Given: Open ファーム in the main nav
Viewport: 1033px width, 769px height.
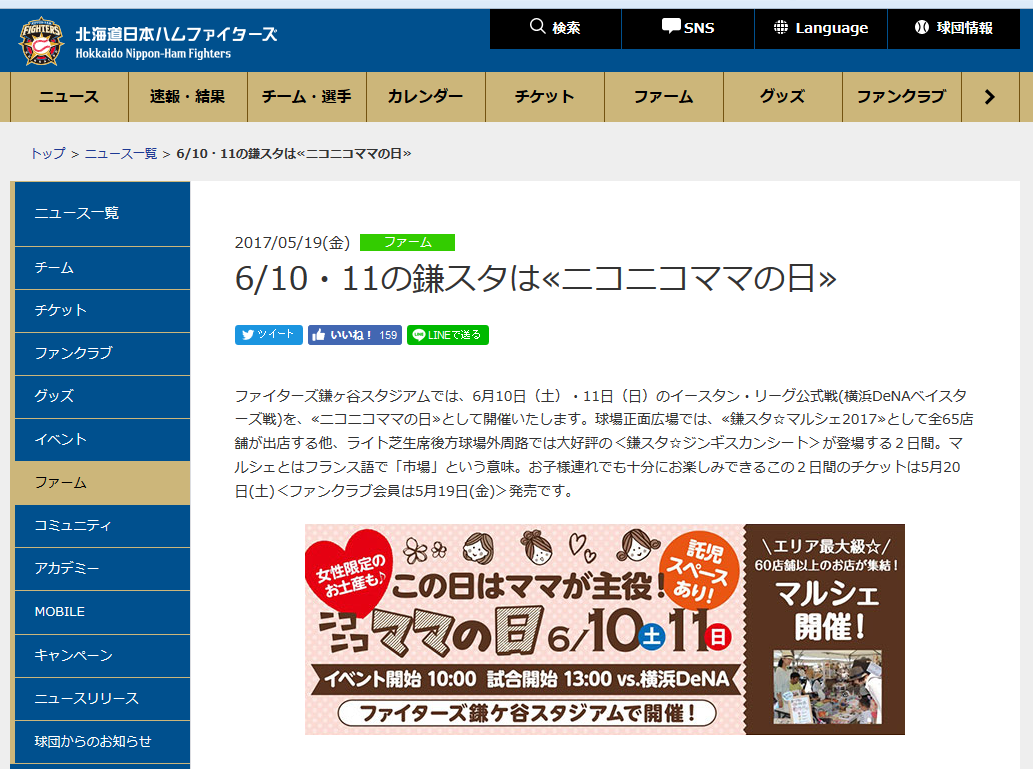Looking at the screenshot, I should pos(663,97).
